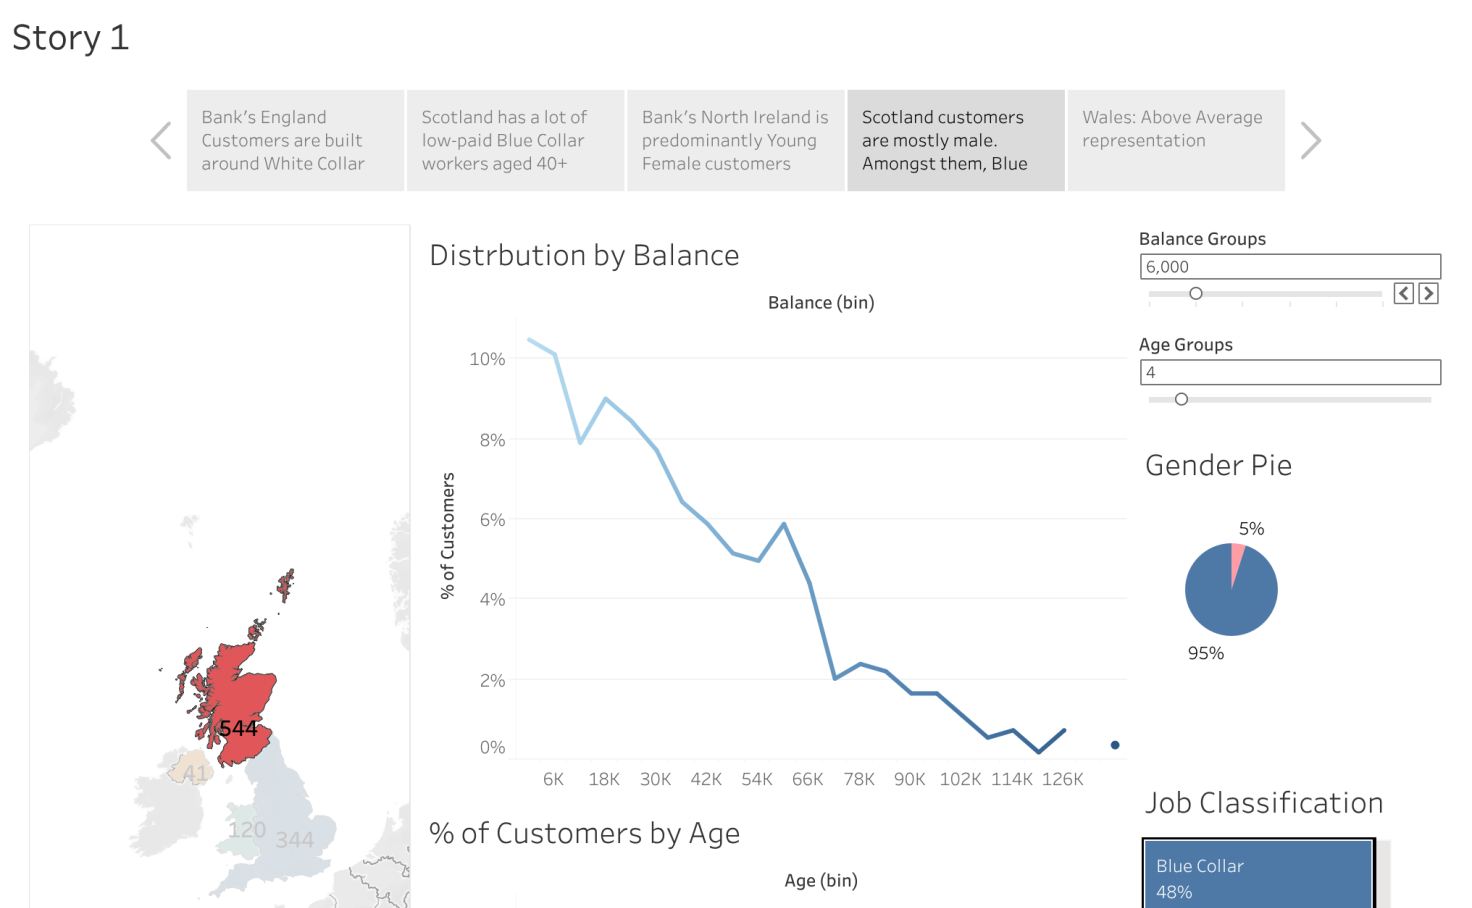Switch to the "Bank's North Ireland" story point
1472x908 pixels.
click(735, 140)
